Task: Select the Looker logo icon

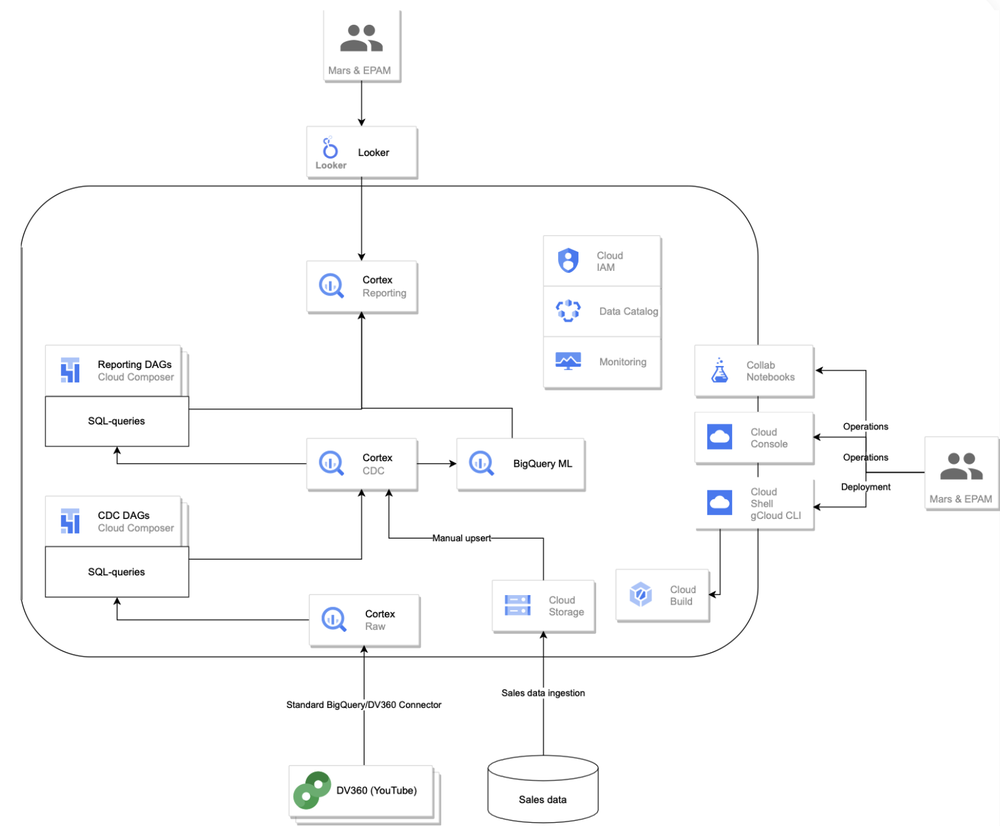Action: pyautogui.click(x=330, y=147)
